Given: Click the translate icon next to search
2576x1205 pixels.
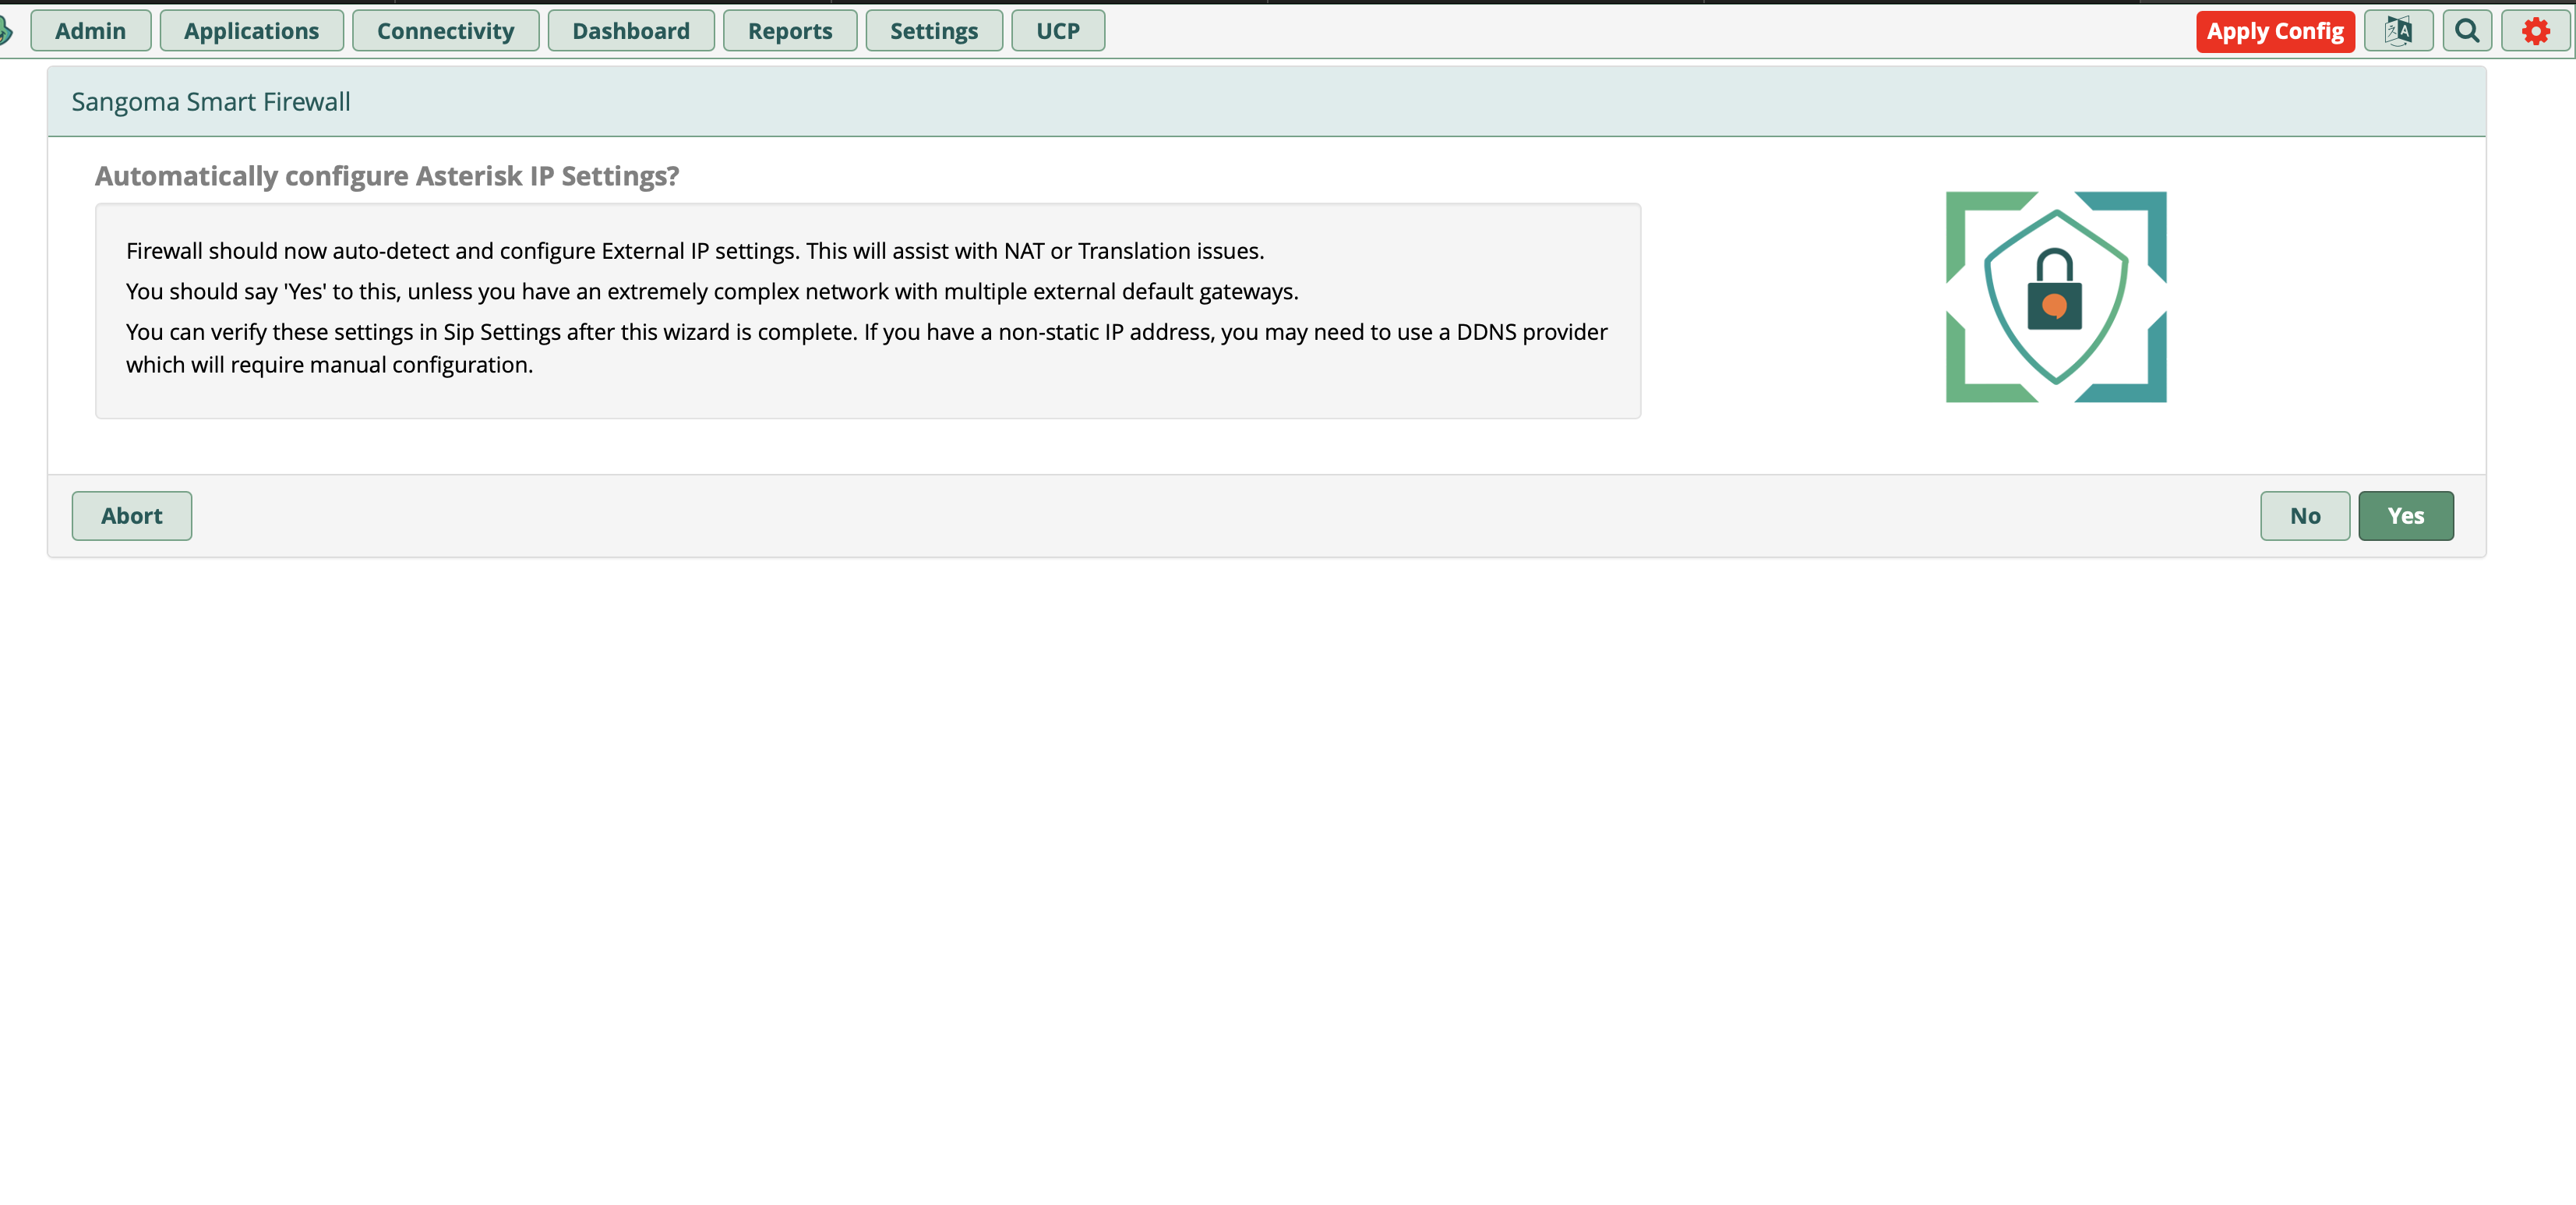Looking at the screenshot, I should pos(2399,30).
